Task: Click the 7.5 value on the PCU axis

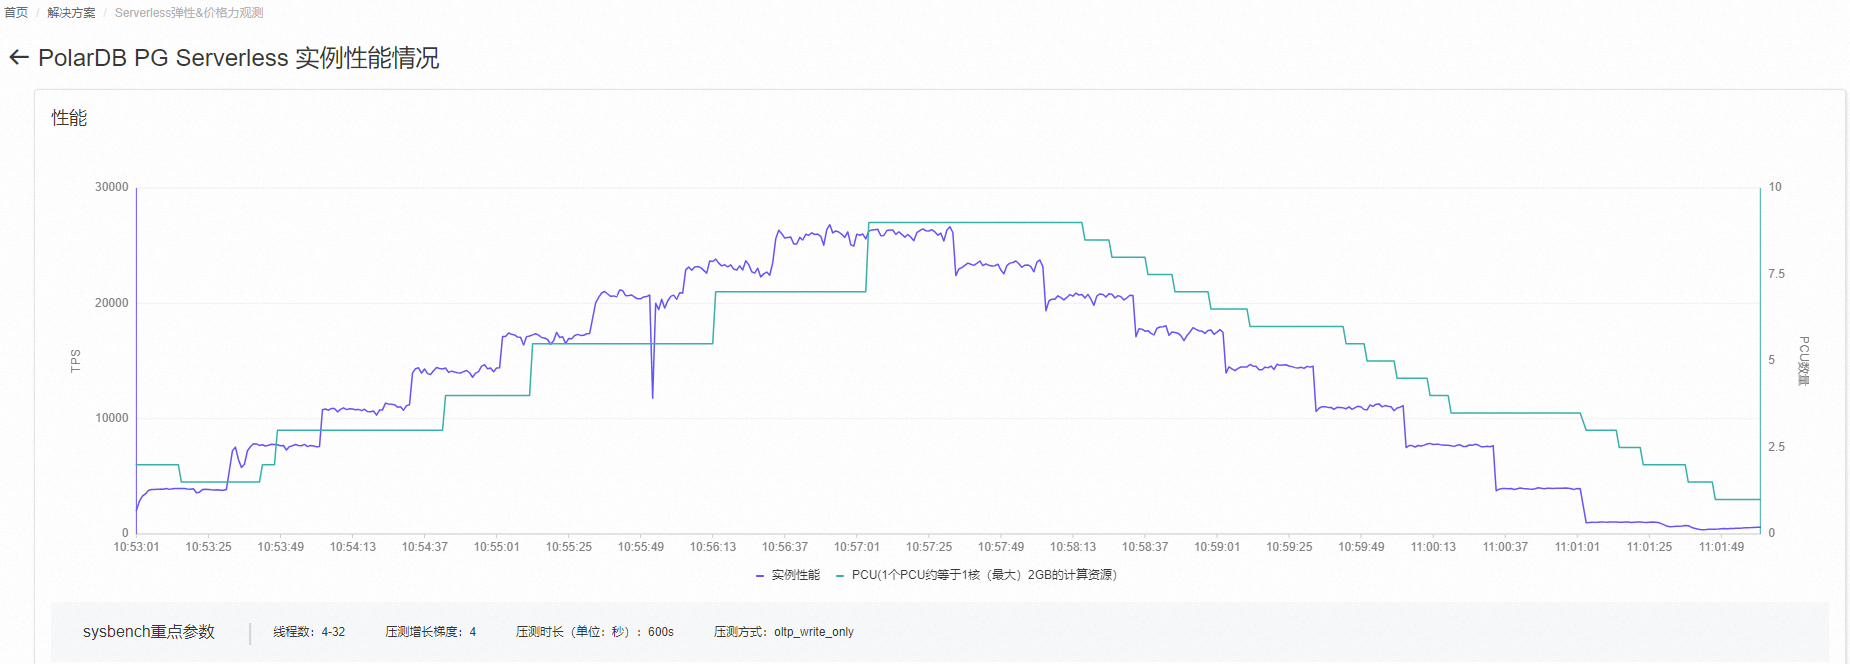Action: (x=1776, y=274)
